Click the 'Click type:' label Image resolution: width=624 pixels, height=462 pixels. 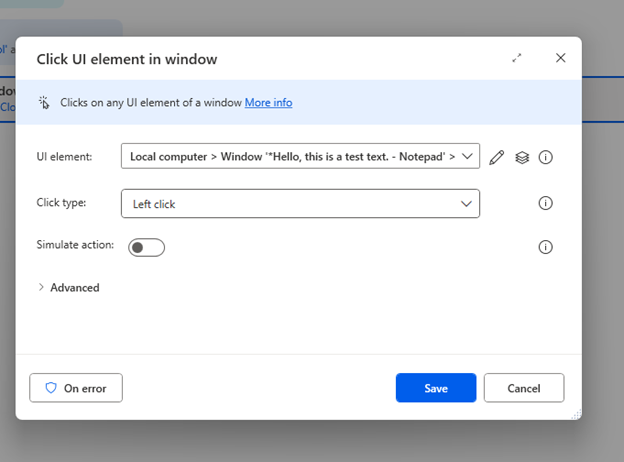(x=61, y=202)
